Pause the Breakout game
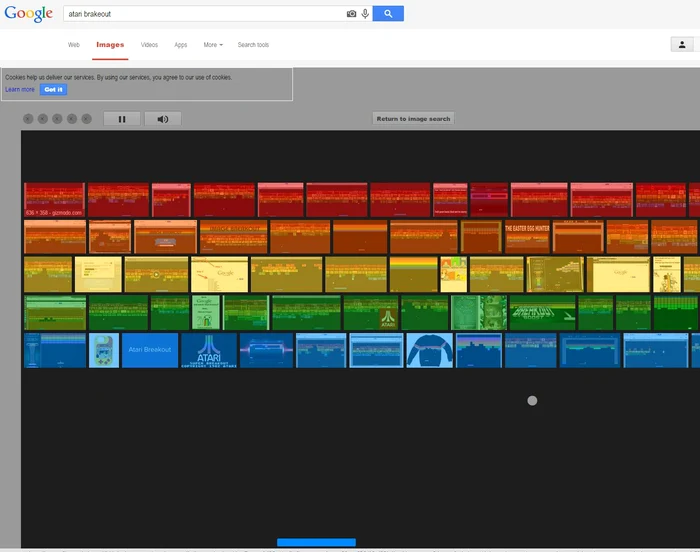Viewport: 700px width, 552px height. tap(122, 119)
